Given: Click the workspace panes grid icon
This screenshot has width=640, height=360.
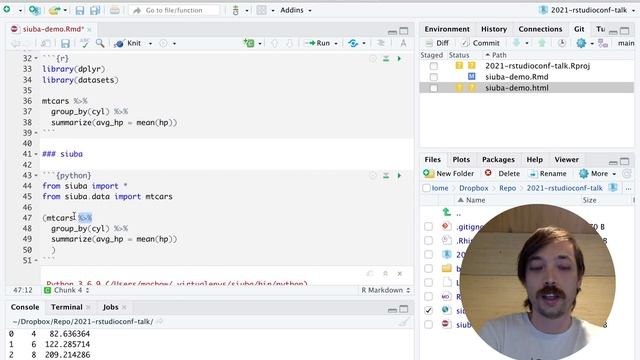Looking at the screenshot, I should click(x=261, y=10).
